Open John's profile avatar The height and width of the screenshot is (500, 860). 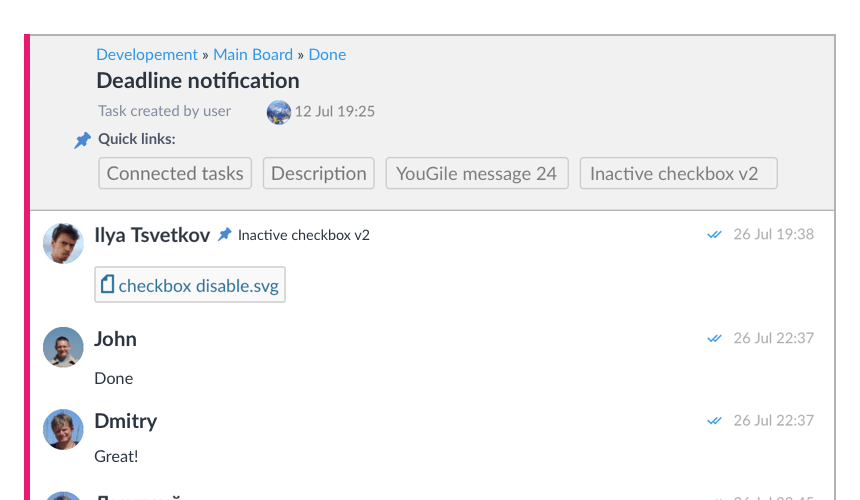(x=63, y=347)
